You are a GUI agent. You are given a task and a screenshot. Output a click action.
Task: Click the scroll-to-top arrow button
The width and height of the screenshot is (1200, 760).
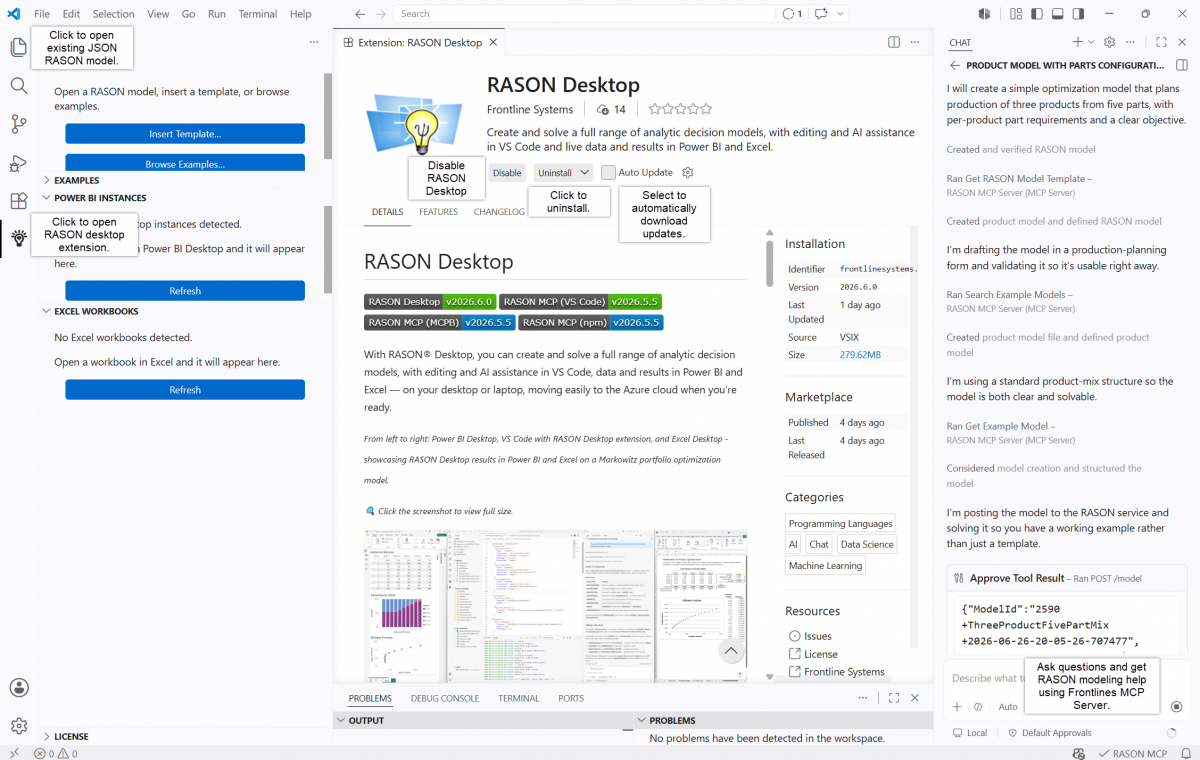coord(731,651)
